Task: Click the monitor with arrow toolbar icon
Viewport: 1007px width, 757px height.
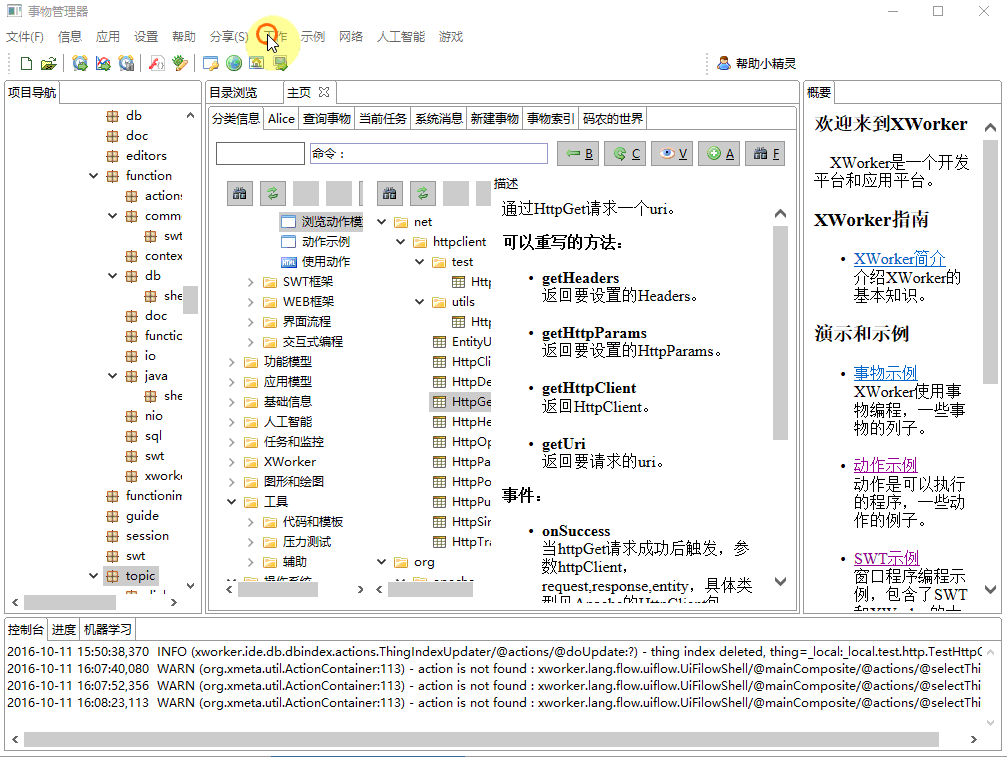Action: click(x=280, y=63)
